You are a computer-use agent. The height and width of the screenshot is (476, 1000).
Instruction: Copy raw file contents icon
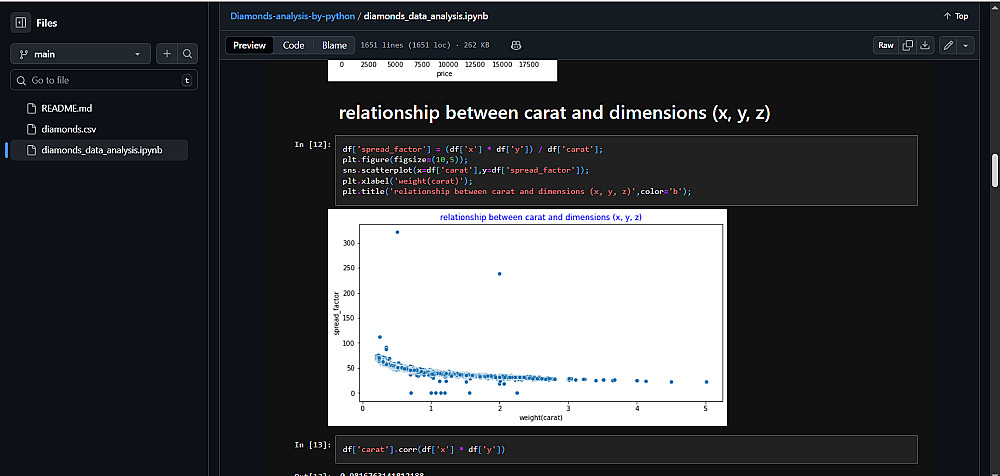[x=908, y=45]
